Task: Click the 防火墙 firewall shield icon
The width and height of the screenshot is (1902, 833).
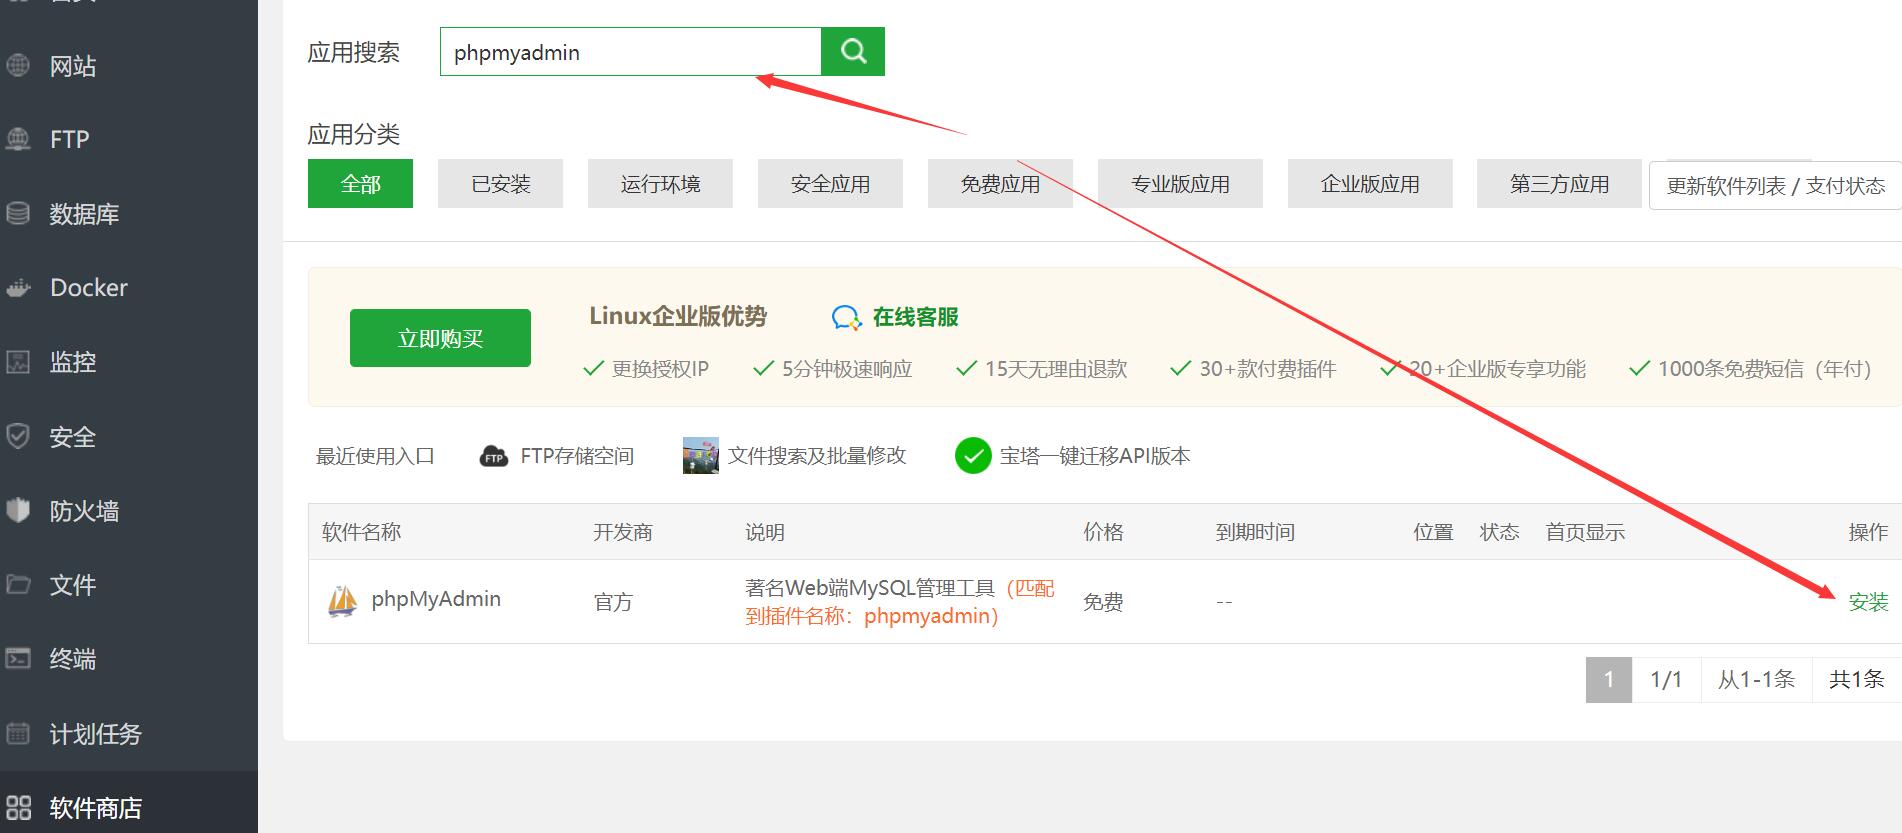Action: tap(18, 510)
